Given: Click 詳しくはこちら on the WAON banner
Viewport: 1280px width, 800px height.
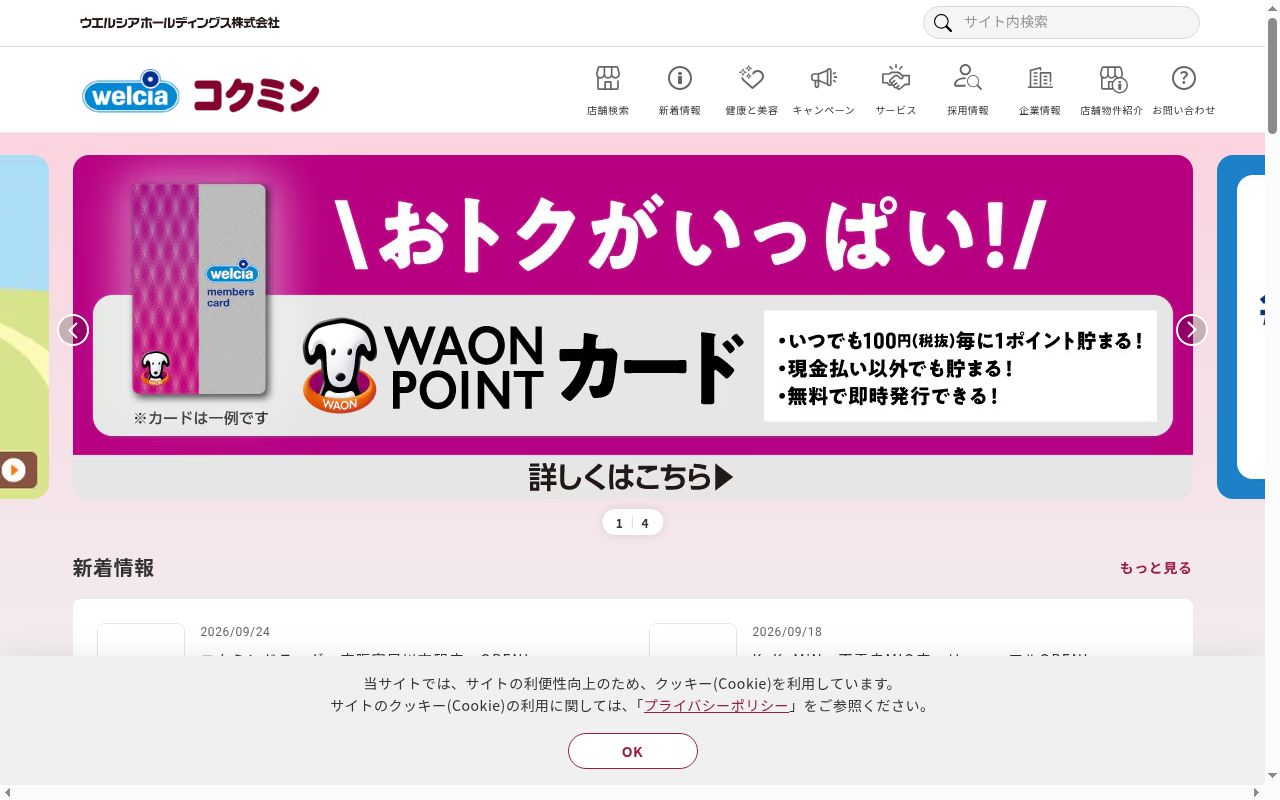Looking at the screenshot, I should tap(632, 477).
